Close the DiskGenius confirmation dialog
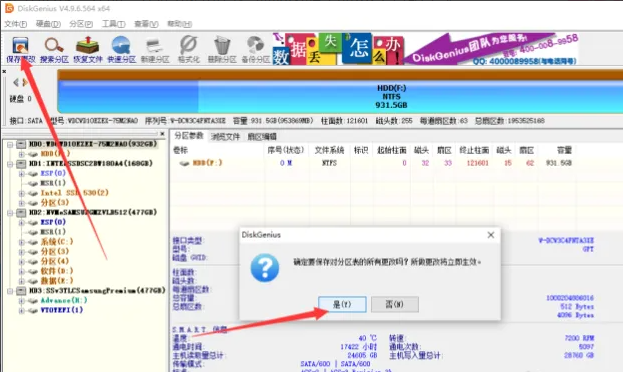 pyautogui.click(x=491, y=235)
